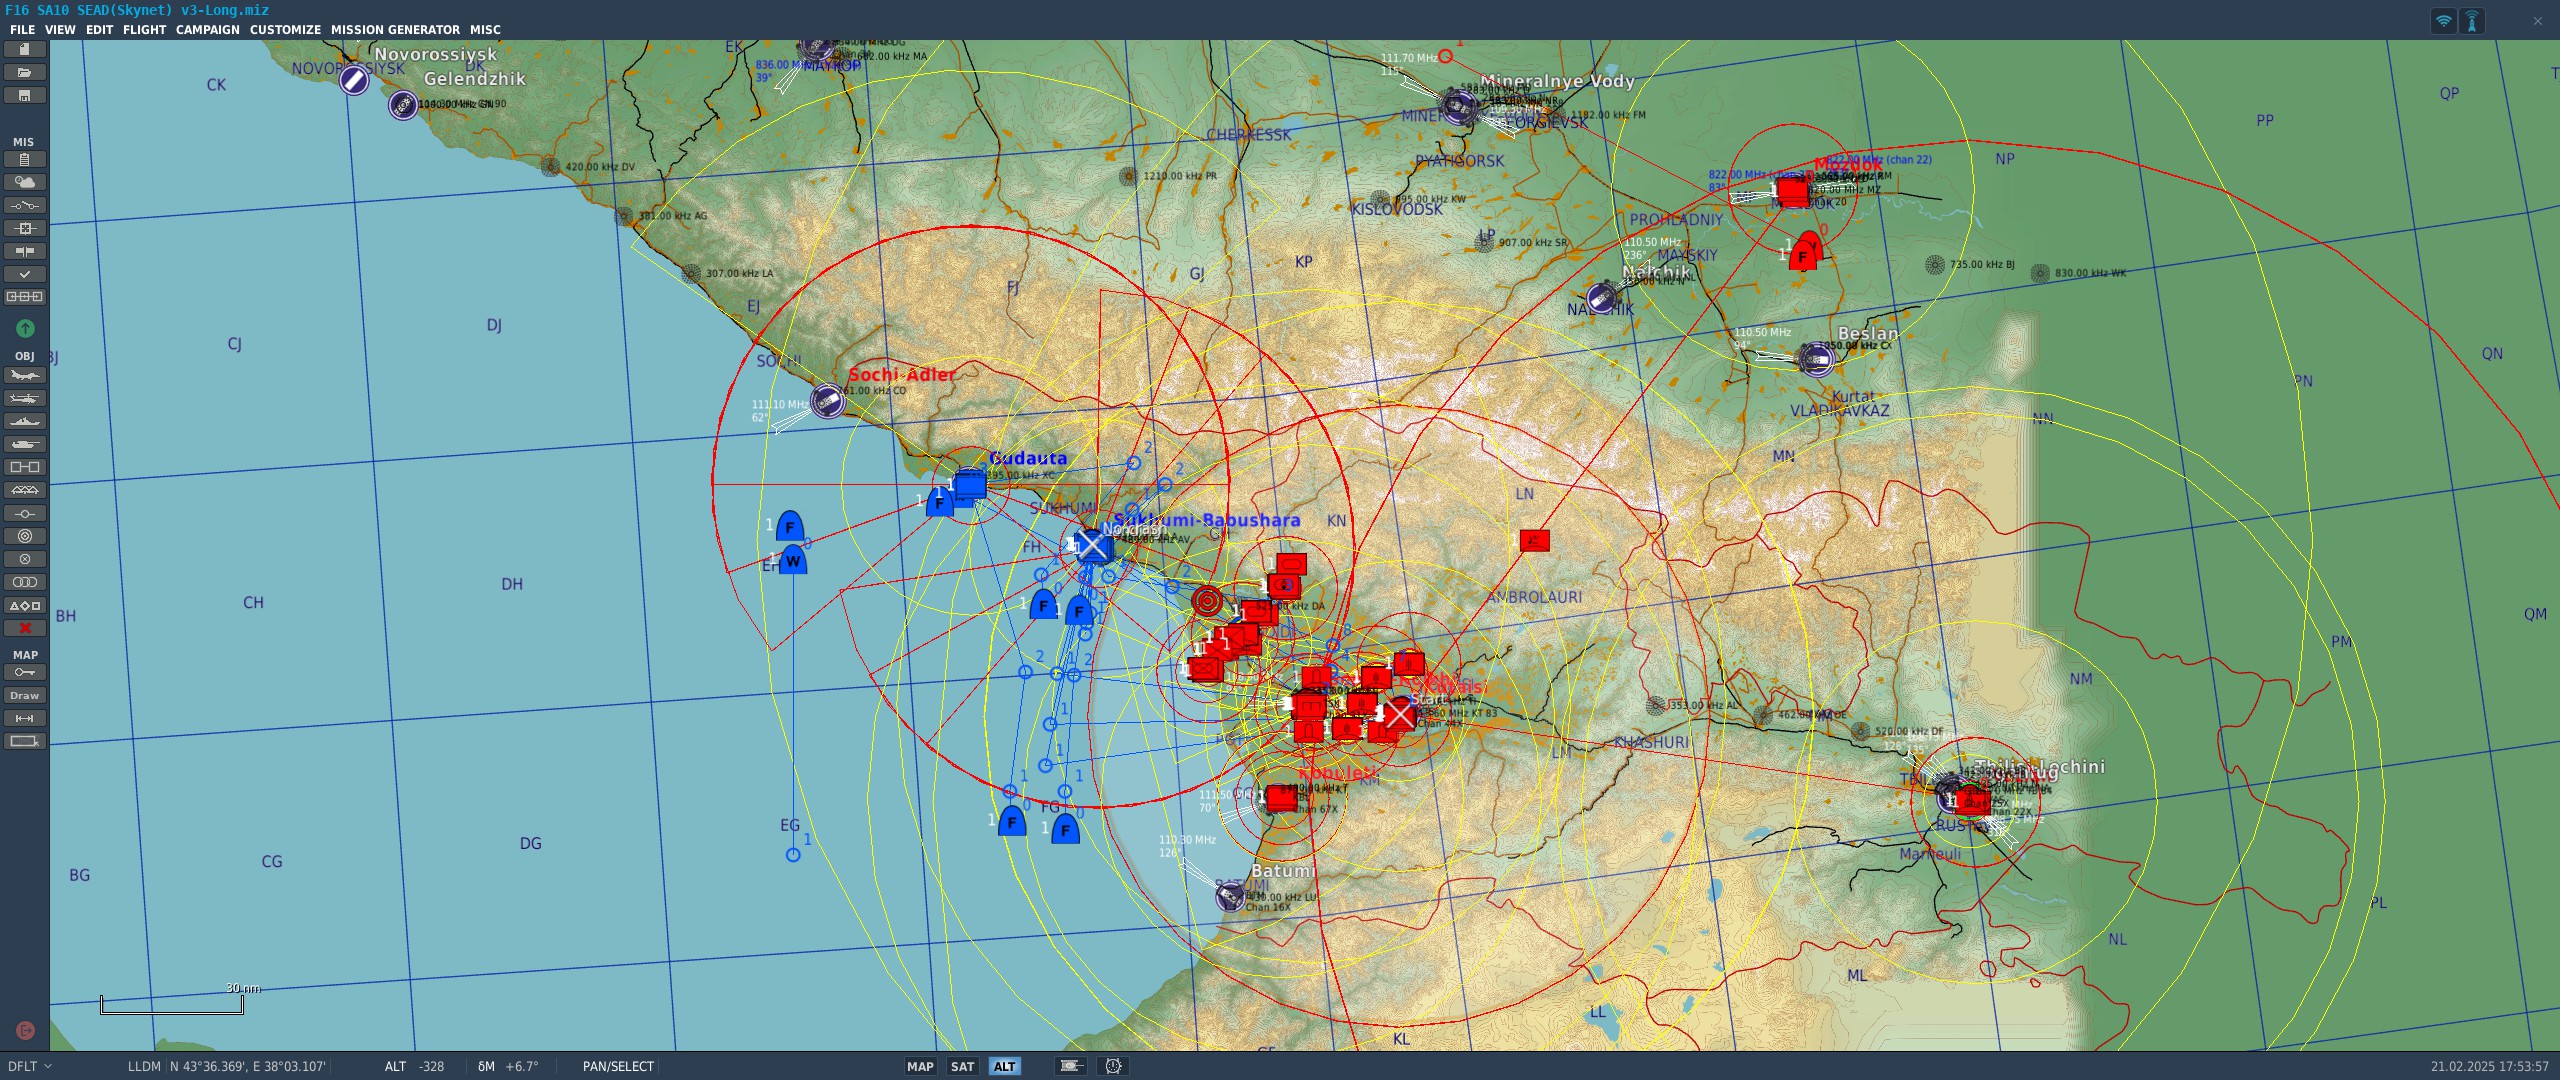Expand the DFLT dropdown in status bar
The width and height of the screenshot is (2560, 1080).
(x=29, y=1066)
